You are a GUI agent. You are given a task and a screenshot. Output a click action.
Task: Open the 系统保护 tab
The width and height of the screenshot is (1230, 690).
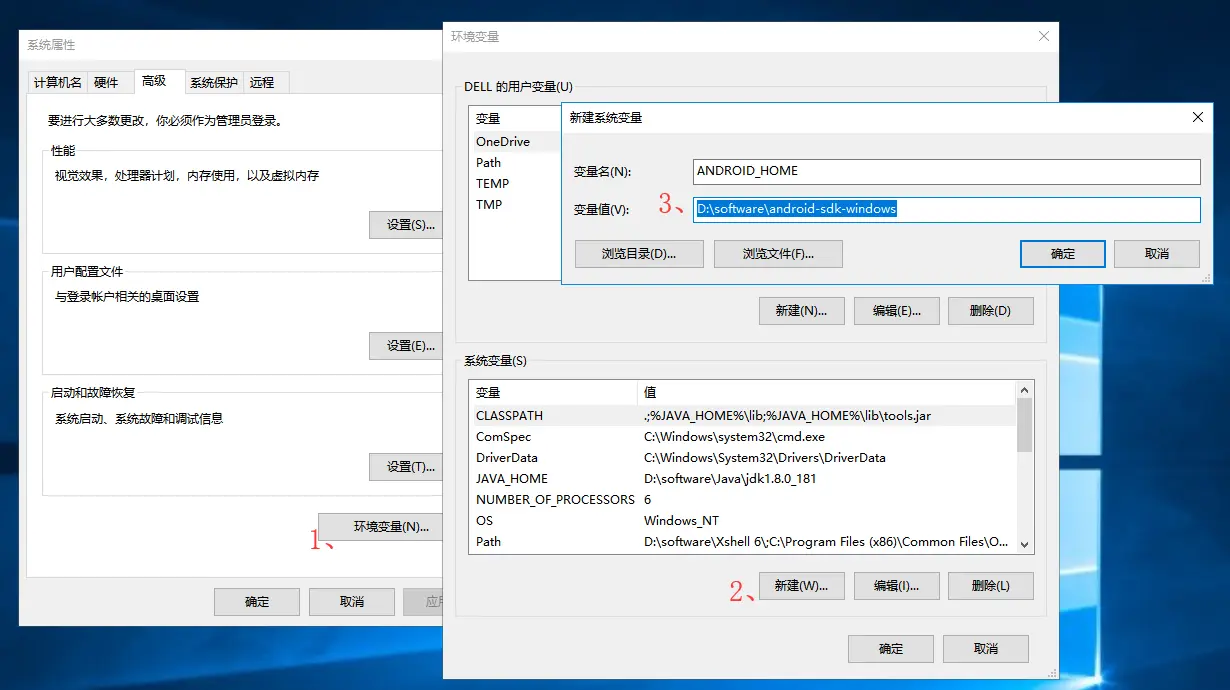click(x=214, y=82)
